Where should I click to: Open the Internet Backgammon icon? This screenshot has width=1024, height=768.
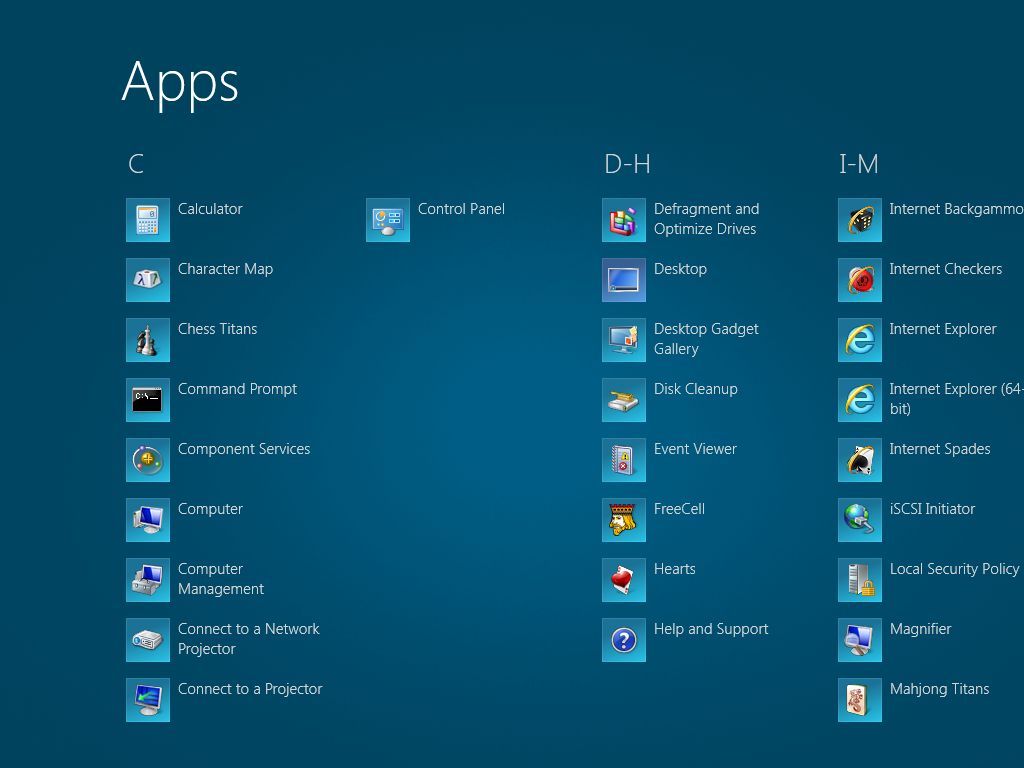point(860,220)
